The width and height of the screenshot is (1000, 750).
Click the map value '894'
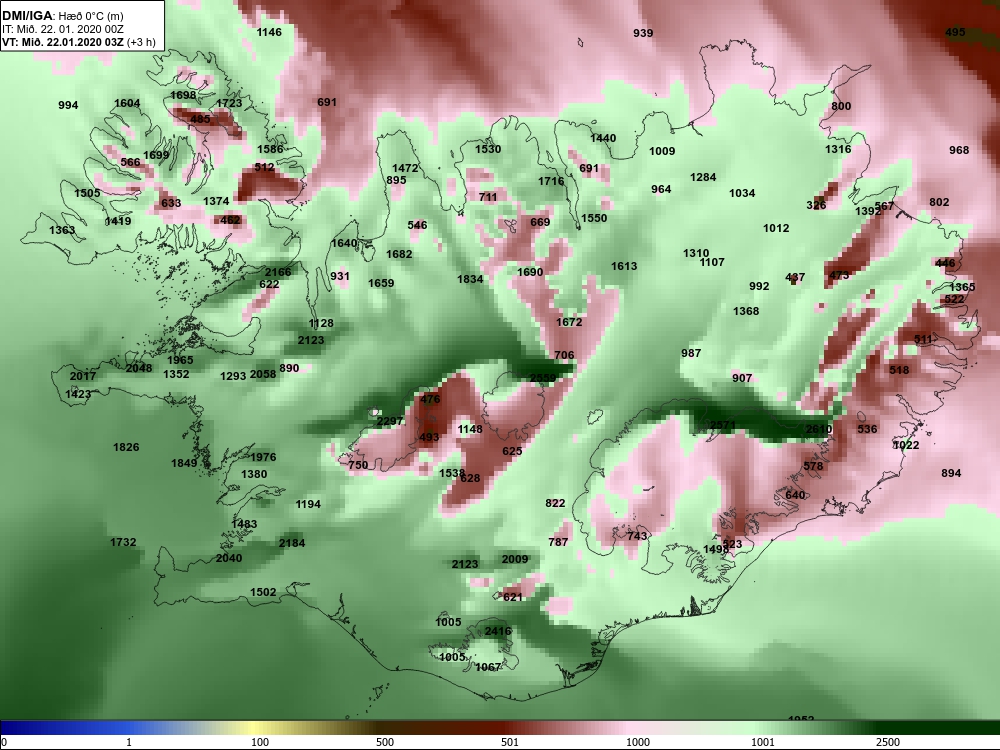(951, 473)
